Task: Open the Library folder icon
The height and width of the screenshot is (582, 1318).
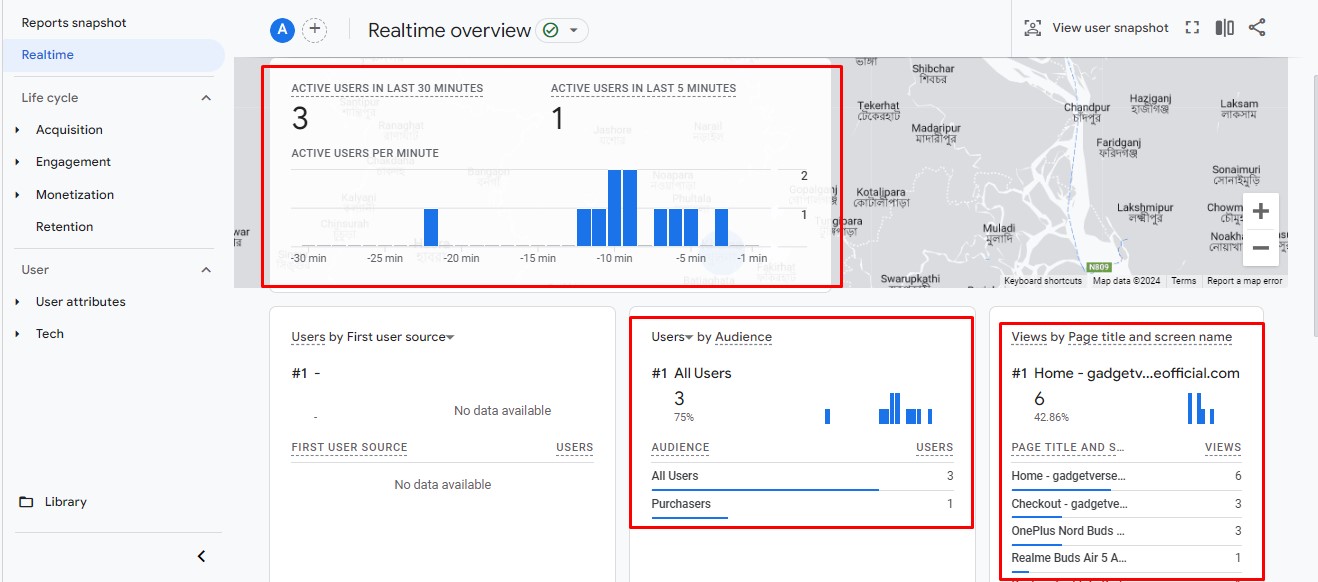Action: 27,502
